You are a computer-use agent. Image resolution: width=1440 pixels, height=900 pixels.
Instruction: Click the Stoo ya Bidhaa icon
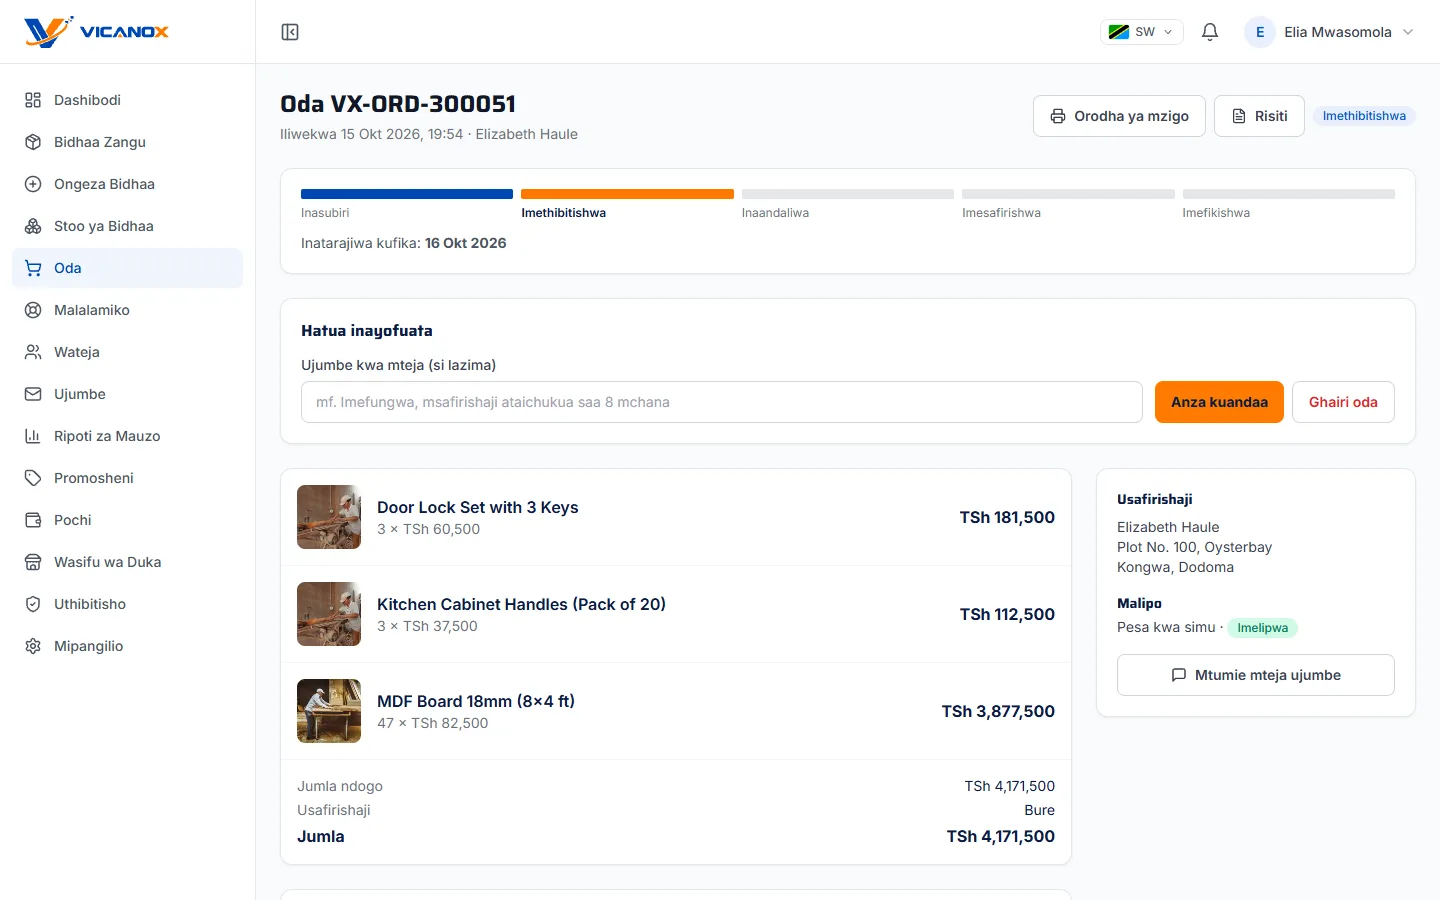pyautogui.click(x=33, y=226)
